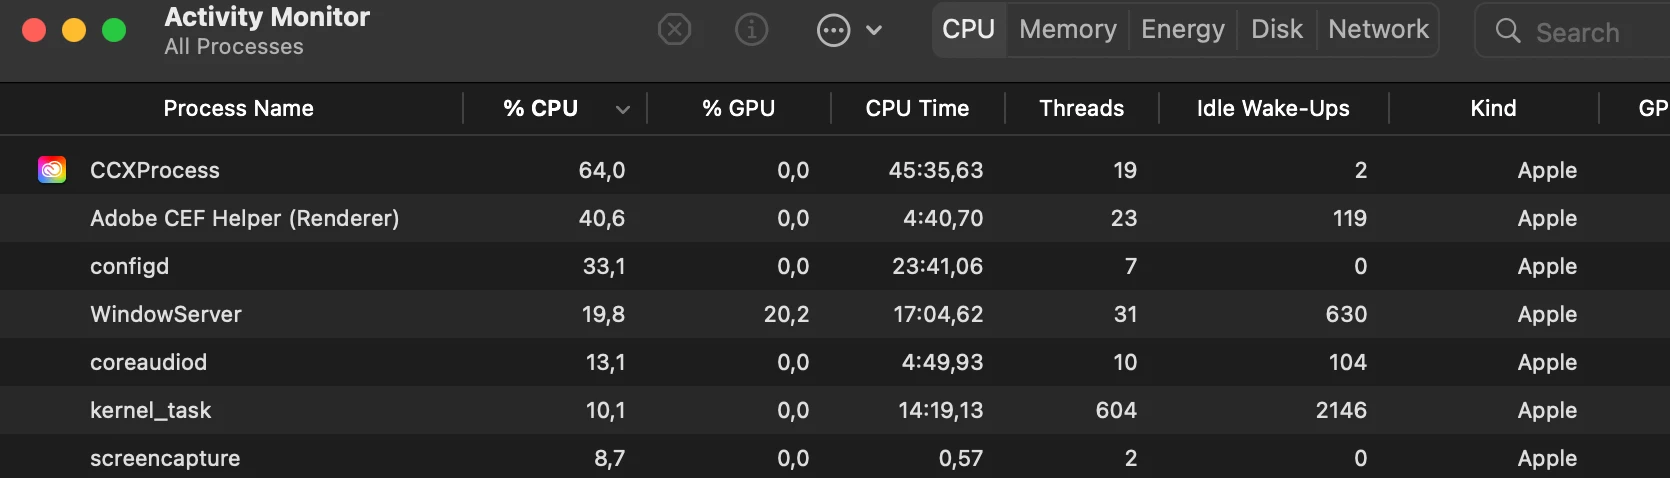Select the CPU tab
1670x478 pixels.
click(969, 29)
